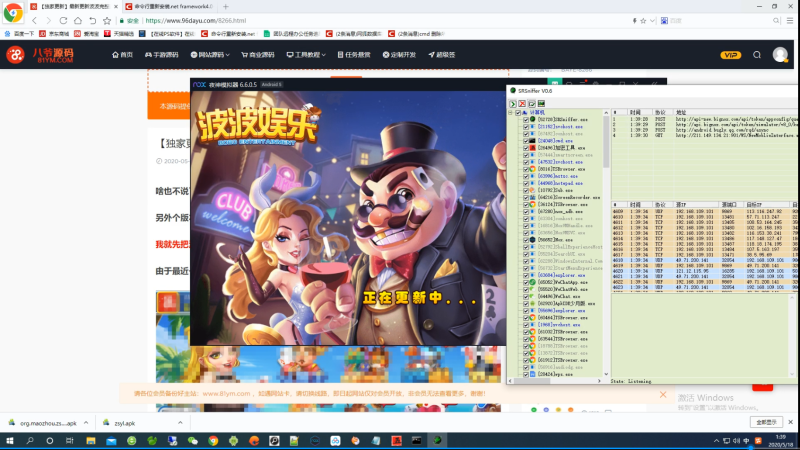Show hidden system tray icons chevron
Image resolution: width=800 pixels, height=450 pixels.
pyautogui.click(x=716, y=441)
